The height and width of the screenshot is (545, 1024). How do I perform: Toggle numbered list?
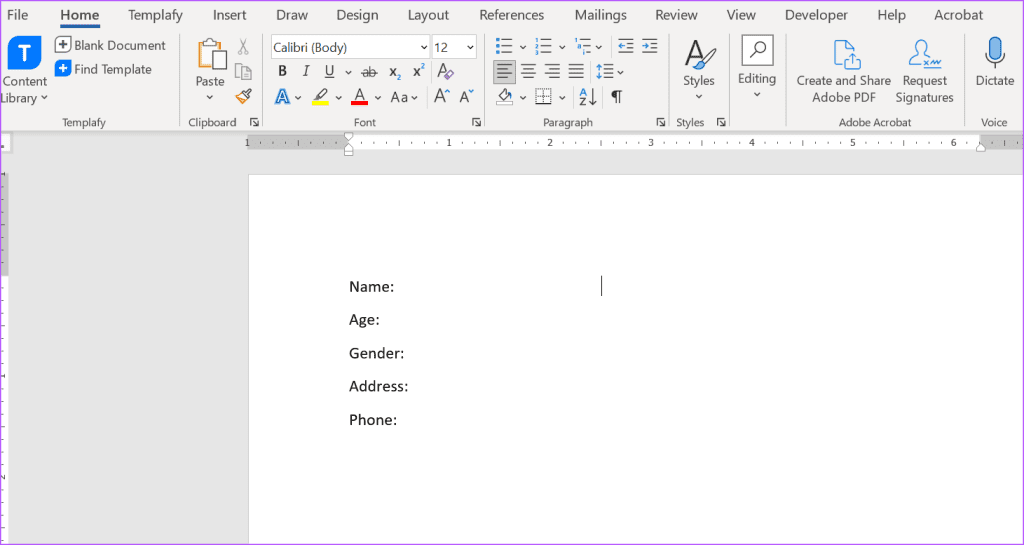(543, 46)
